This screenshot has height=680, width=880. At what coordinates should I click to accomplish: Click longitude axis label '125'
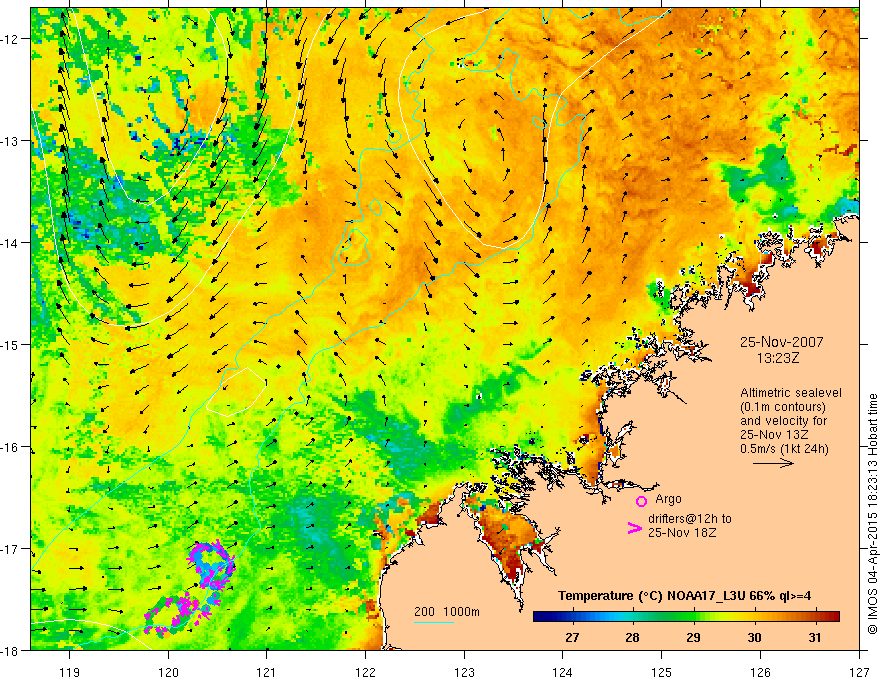click(x=662, y=672)
